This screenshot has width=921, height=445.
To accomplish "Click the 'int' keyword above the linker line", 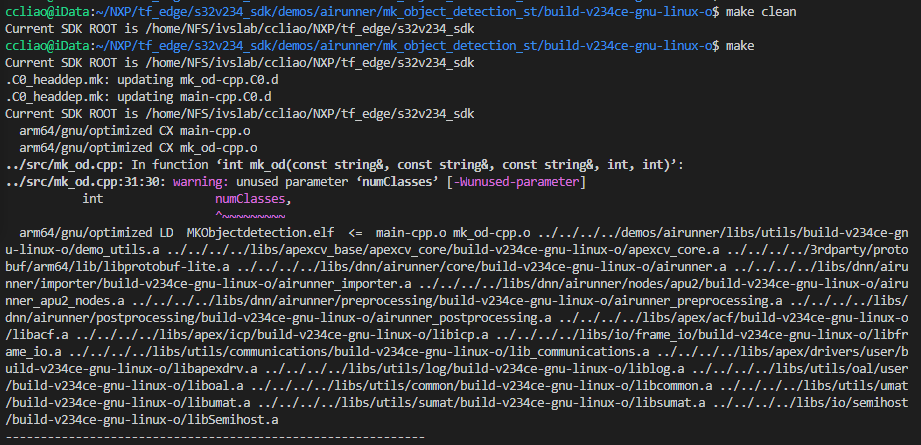I will click(x=91, y=199).
